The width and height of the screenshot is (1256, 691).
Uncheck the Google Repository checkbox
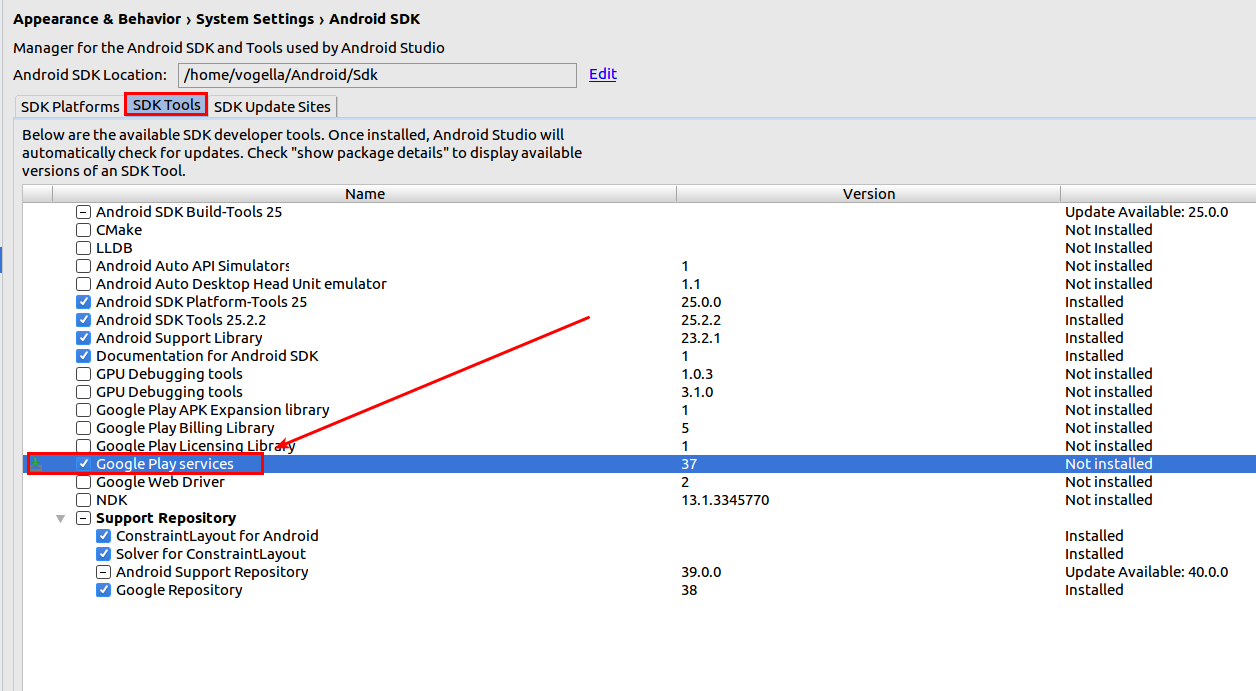click(x=103, y=590)
